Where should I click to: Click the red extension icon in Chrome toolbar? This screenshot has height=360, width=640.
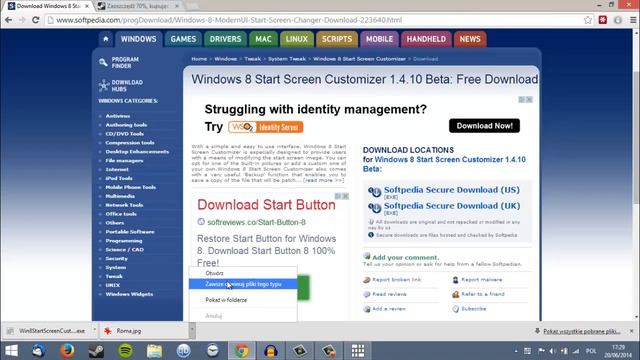coord(603,20)
